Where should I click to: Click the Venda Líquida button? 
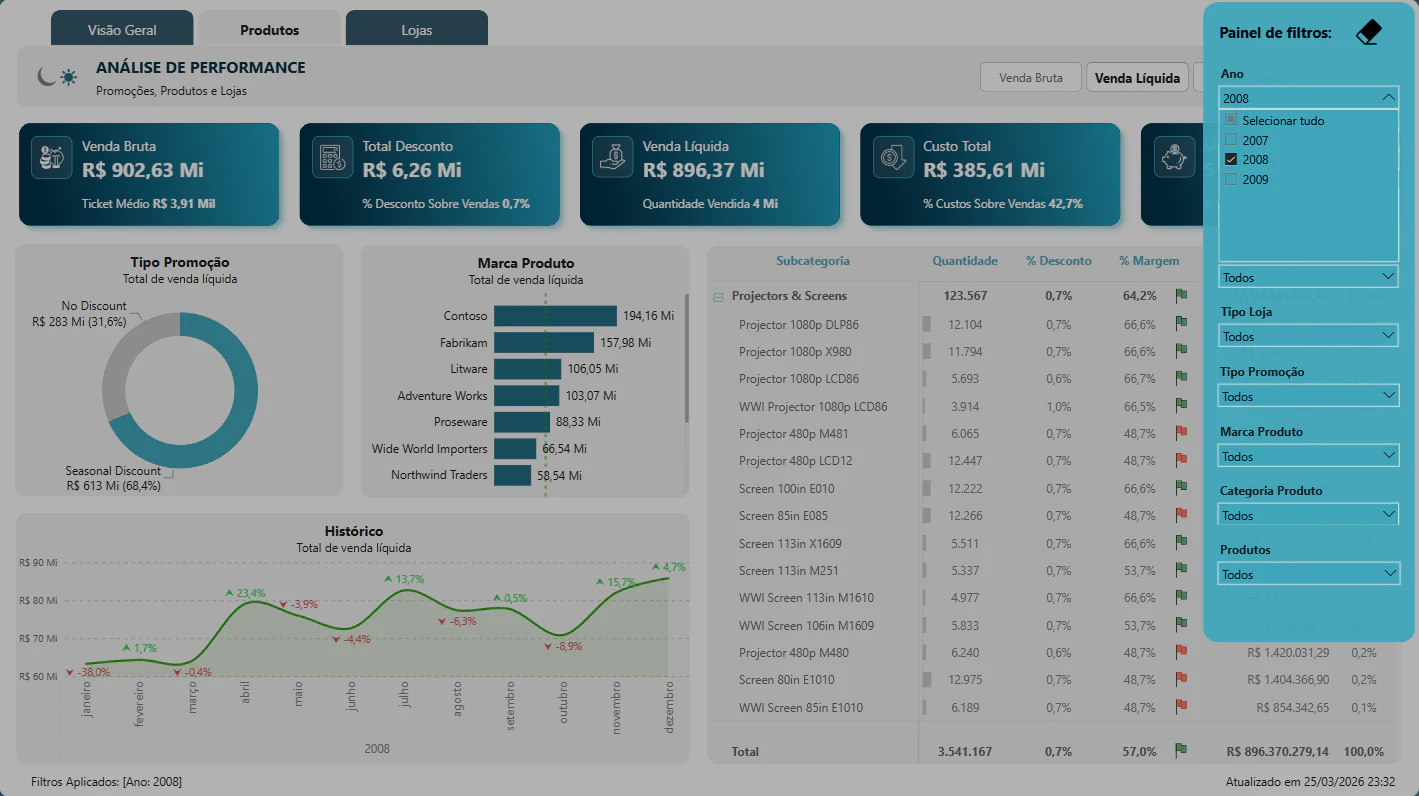pos(1137,77)
